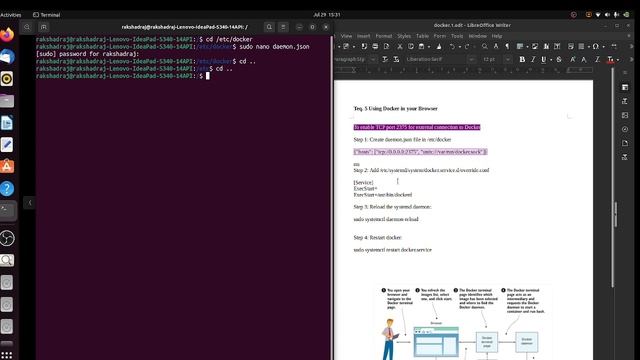Open the Table menu in Writer
The width and height of the screenshot is (640, 360).
(422, 36)
